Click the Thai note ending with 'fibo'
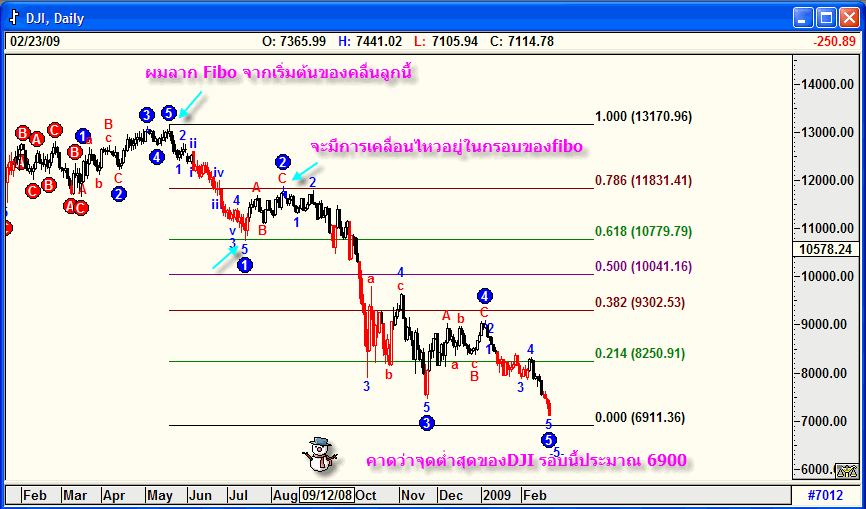Screen dimensions: 866x509 point(446,147)
